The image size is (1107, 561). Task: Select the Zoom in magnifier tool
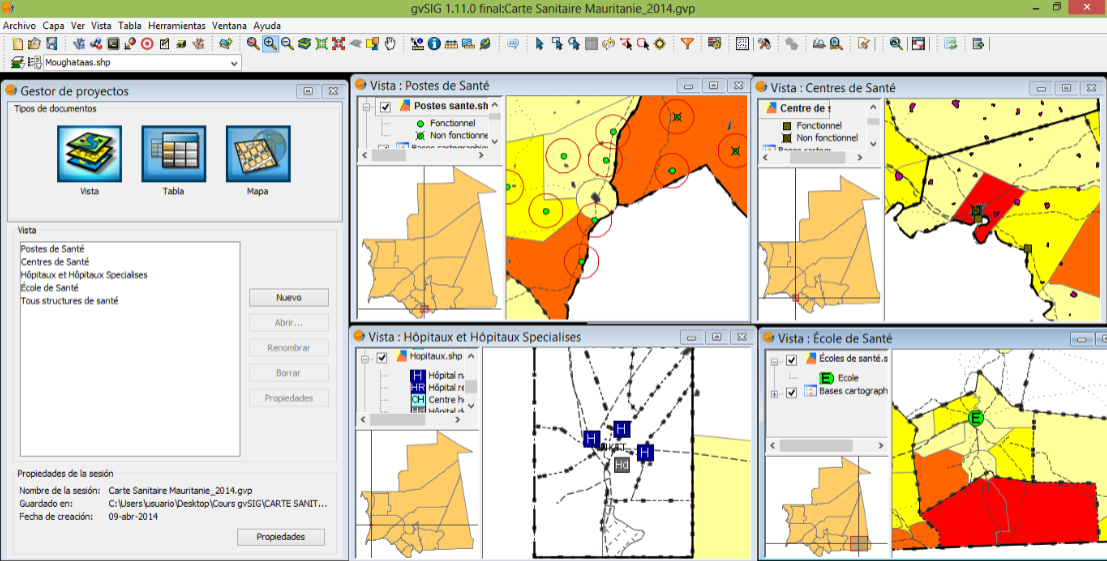pos(270,44)
